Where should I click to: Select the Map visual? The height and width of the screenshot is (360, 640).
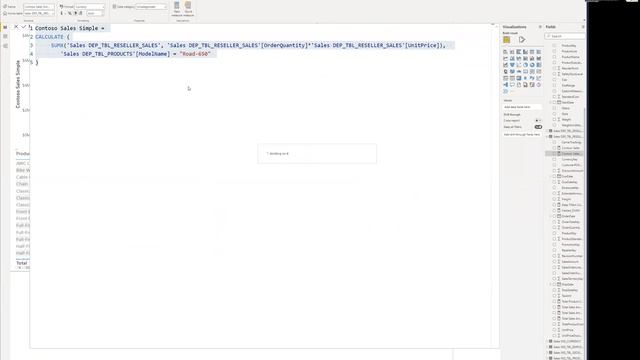pos(505,71)
